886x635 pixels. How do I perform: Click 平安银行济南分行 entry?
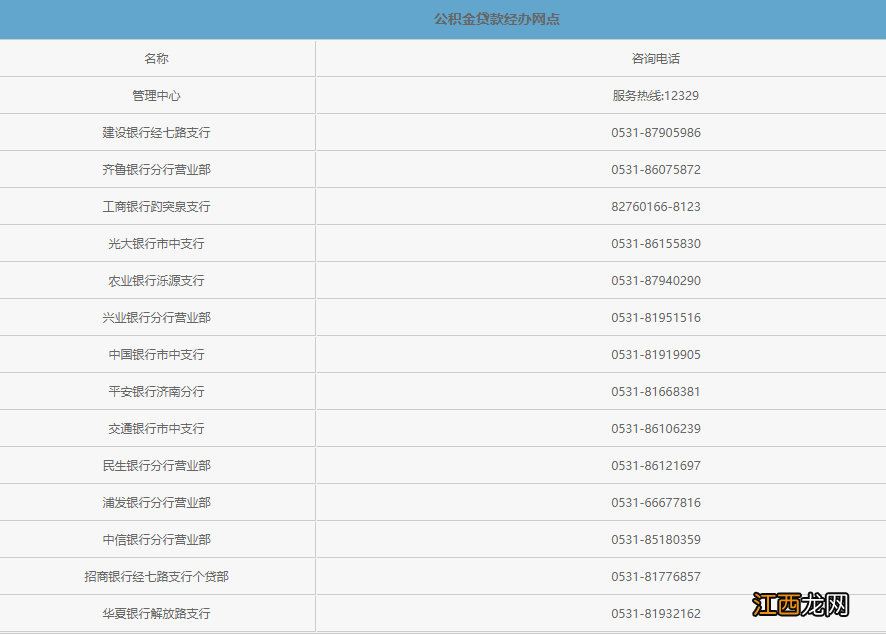pyautogui.click(x=157, y=391)
